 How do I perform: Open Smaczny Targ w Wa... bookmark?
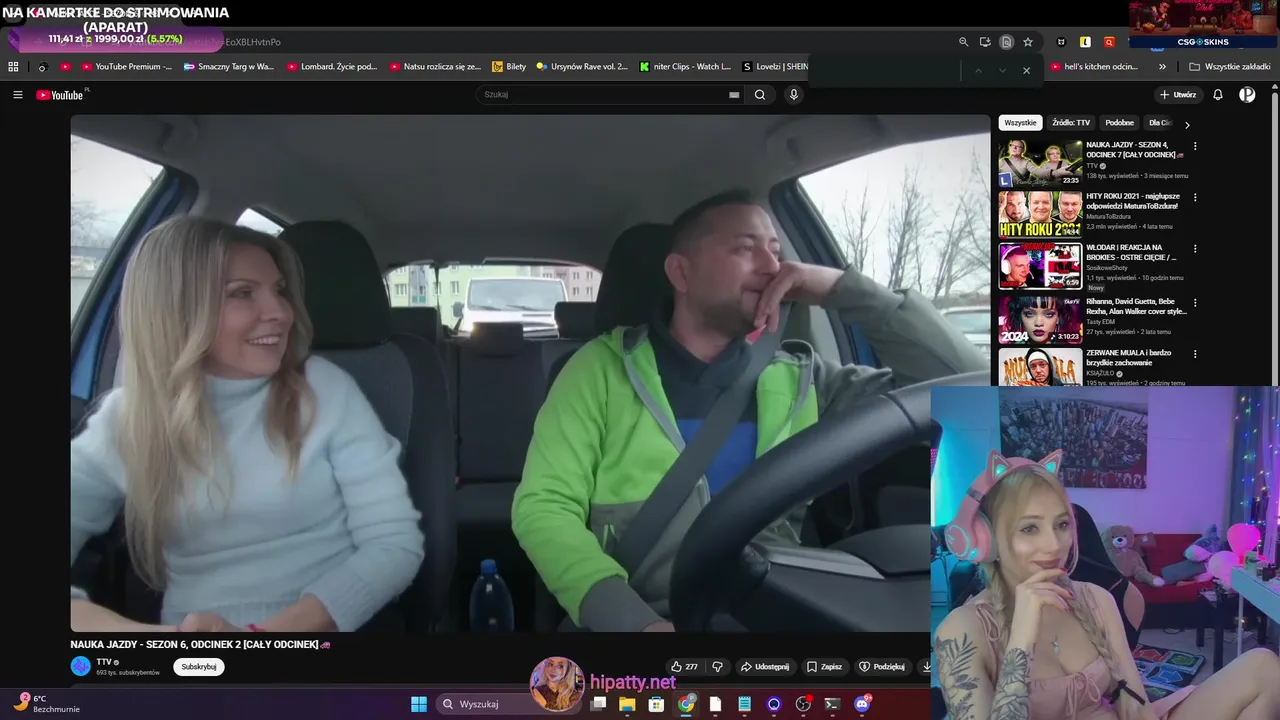coord(229,67)
